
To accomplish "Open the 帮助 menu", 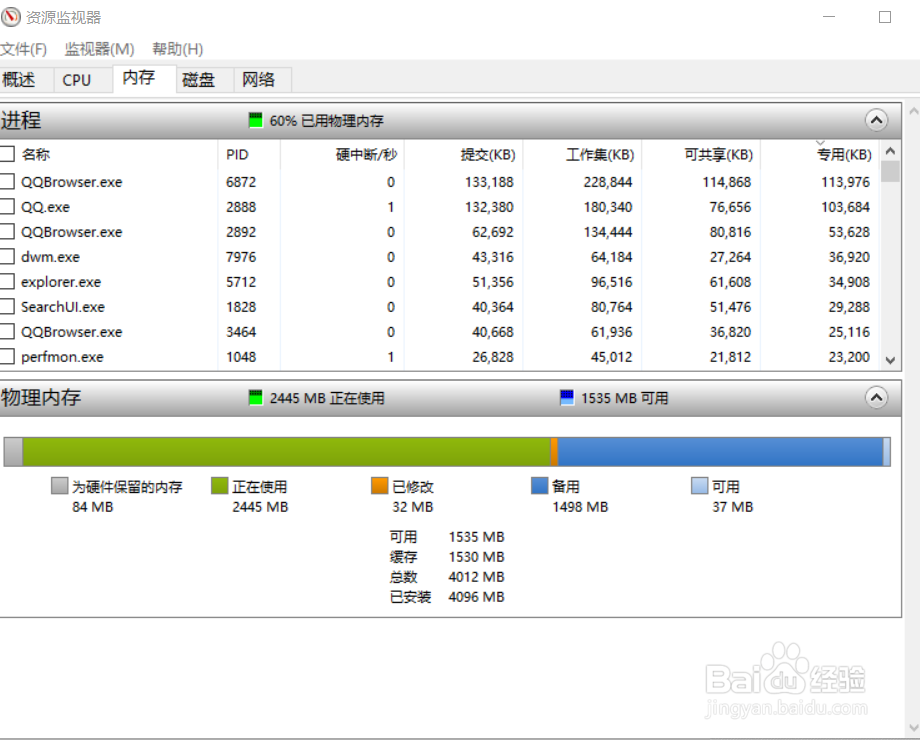I will coord(177,48).
